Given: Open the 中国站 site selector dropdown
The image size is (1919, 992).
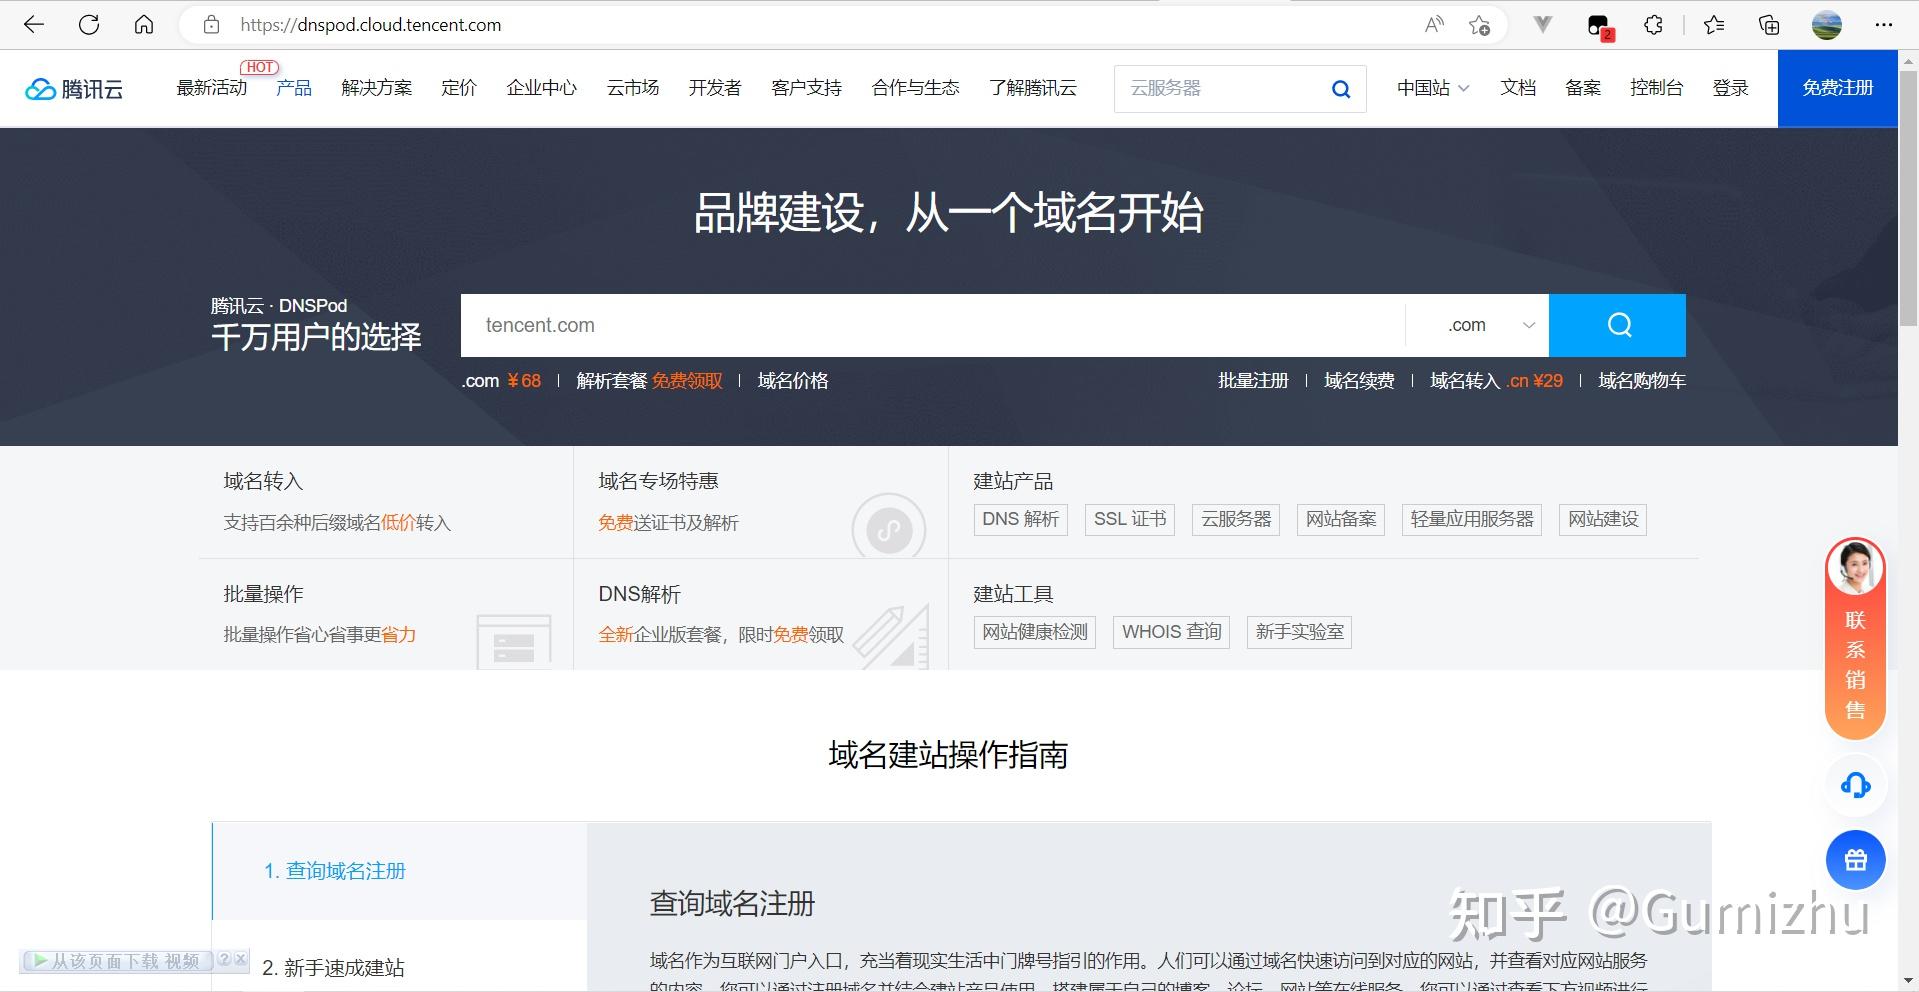Looking at the screenshot, I should tap(1432, 88).
